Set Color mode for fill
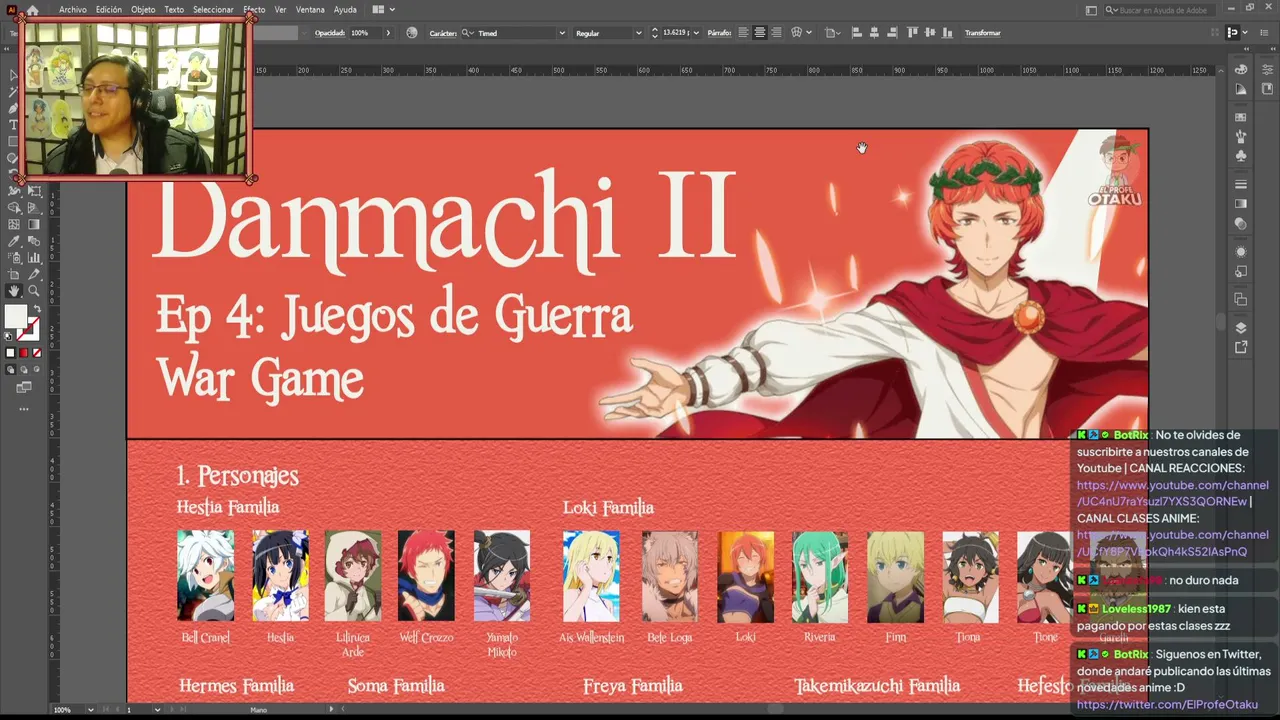Screen dimensions: 1280x720 pos(11,353)
